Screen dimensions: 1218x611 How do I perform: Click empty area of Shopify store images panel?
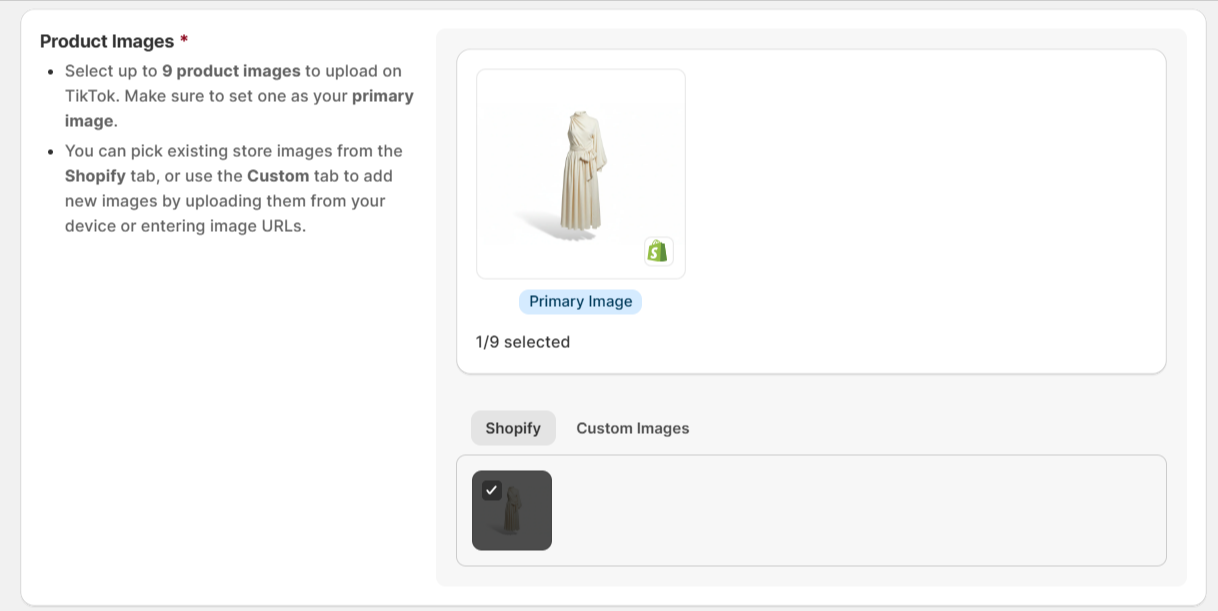[x=860, y=510]
